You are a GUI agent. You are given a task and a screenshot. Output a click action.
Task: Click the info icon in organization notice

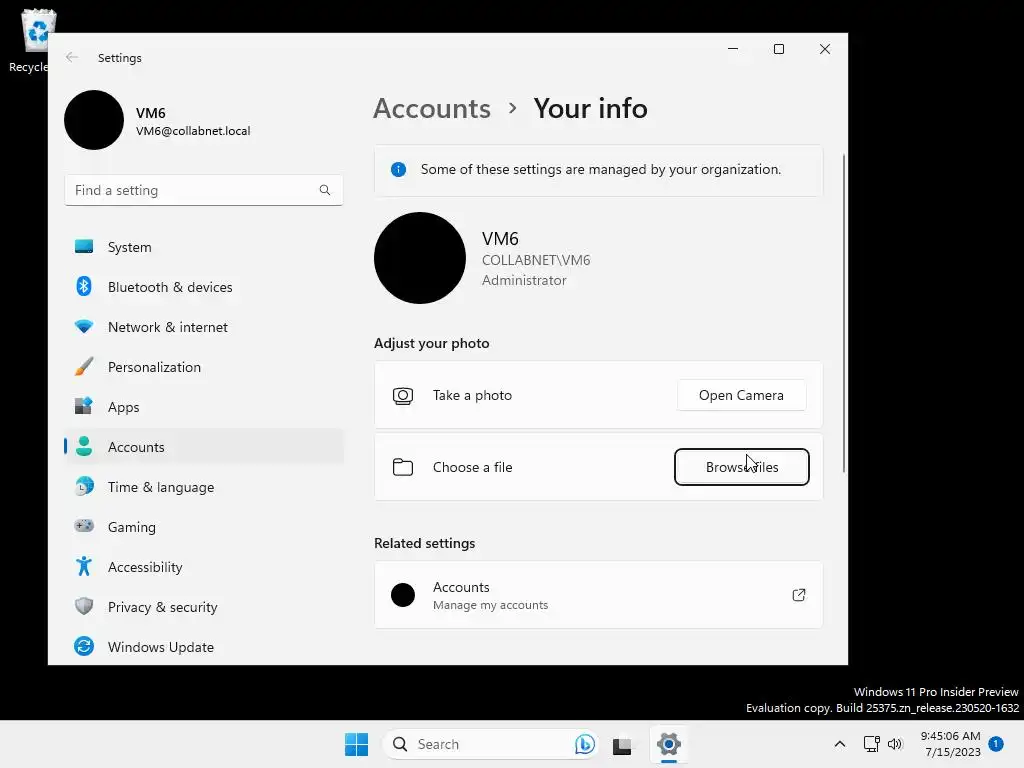[398, 170]
